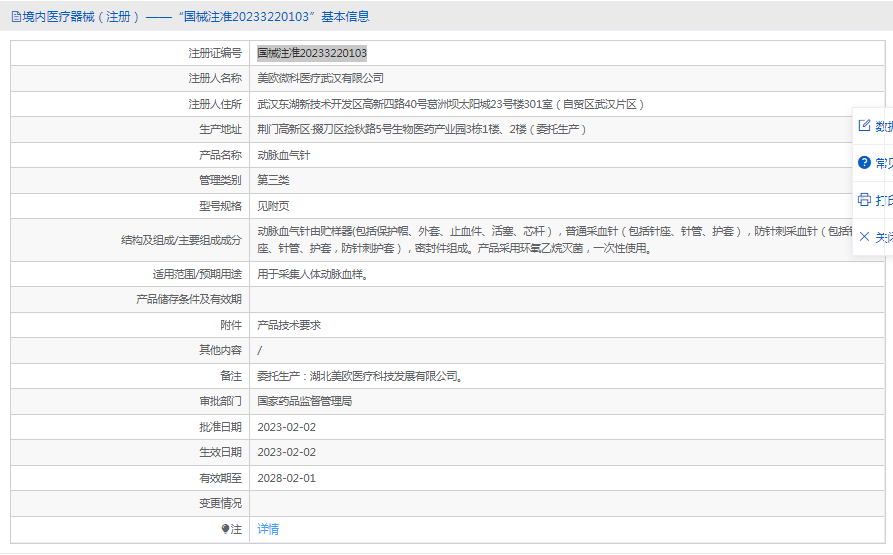
Task: Click the 其他内容 value slash
Action: click(x=260, y=351)
